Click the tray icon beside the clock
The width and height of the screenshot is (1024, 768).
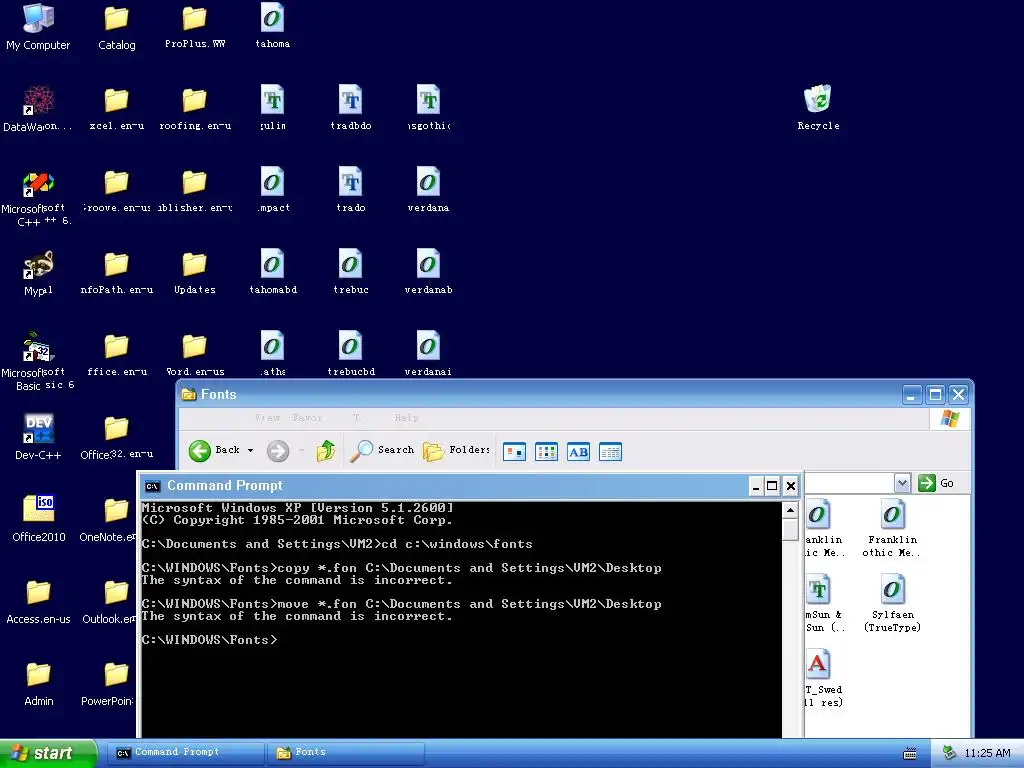[x=950, y=753]
